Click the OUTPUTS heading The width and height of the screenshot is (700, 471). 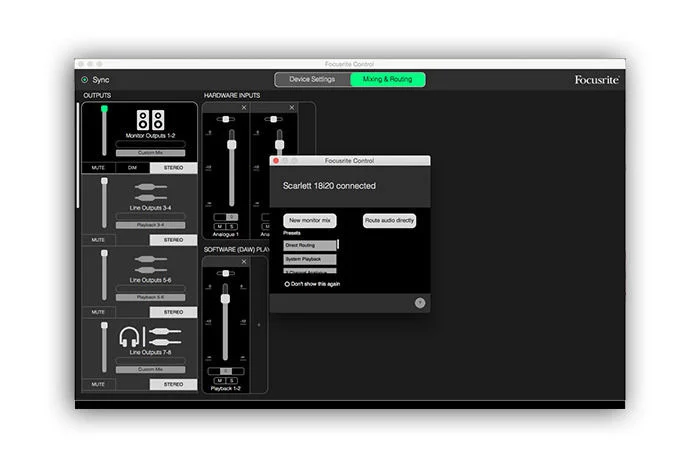97,96
